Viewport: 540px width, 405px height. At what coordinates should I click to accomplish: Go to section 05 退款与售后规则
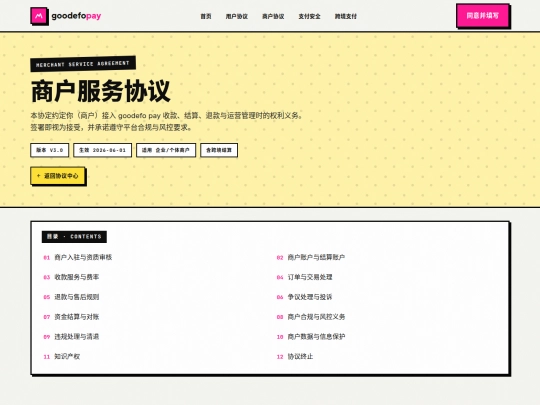click(x=71, y=297)
